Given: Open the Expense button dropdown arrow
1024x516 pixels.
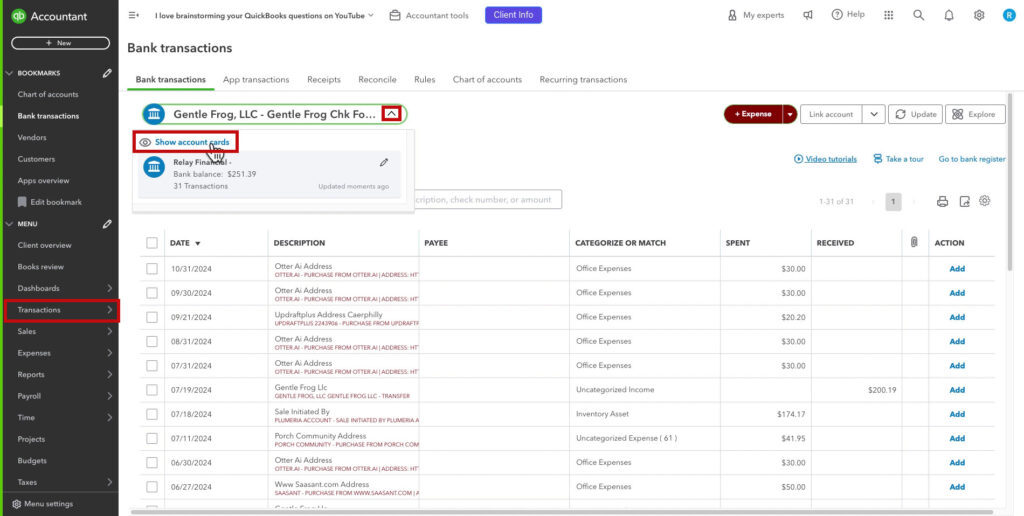Looking at the screenshot, I should pos(790,114).
